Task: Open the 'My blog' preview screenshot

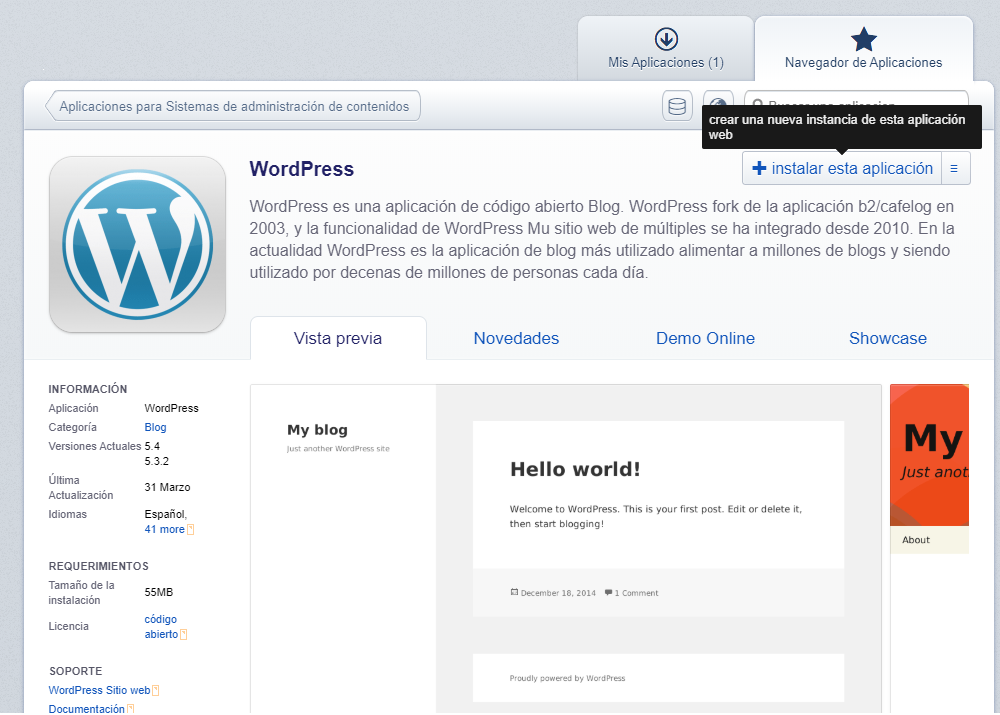Action: coord(566,549)
